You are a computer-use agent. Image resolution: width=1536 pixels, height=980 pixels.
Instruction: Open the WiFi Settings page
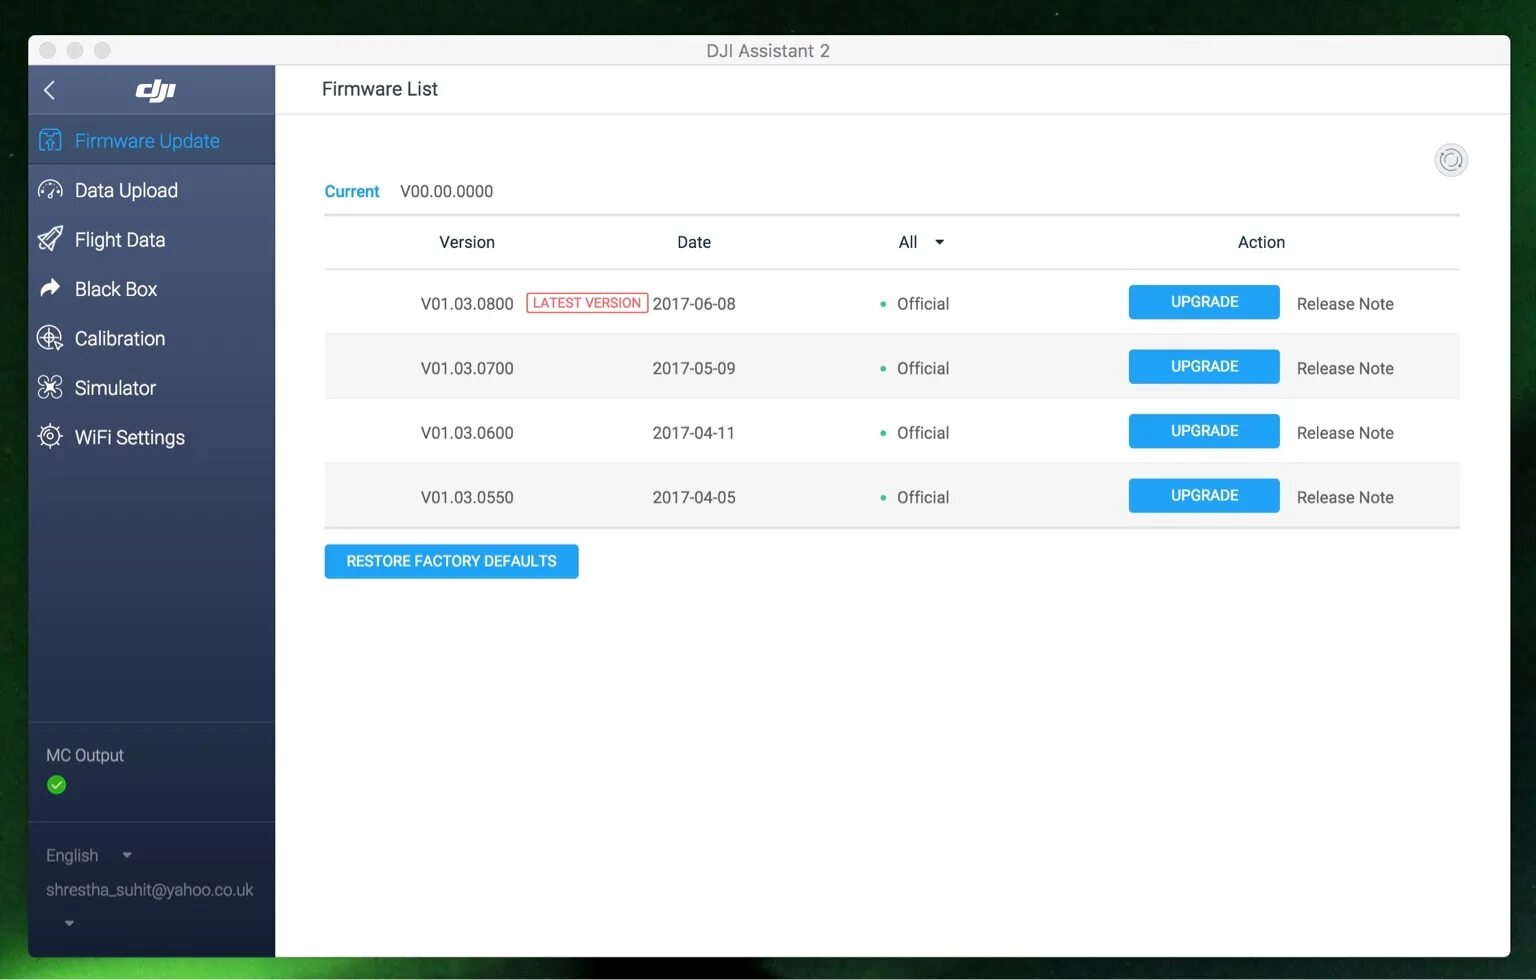click(152, 436)
